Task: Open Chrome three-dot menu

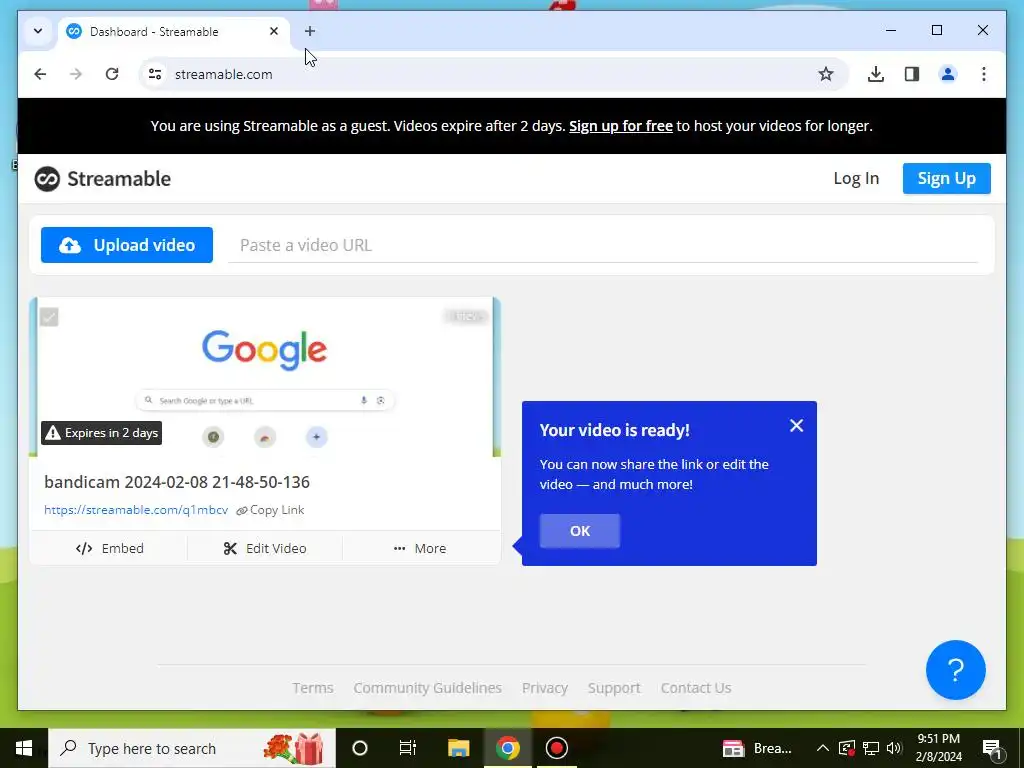Action: (984, 74)
